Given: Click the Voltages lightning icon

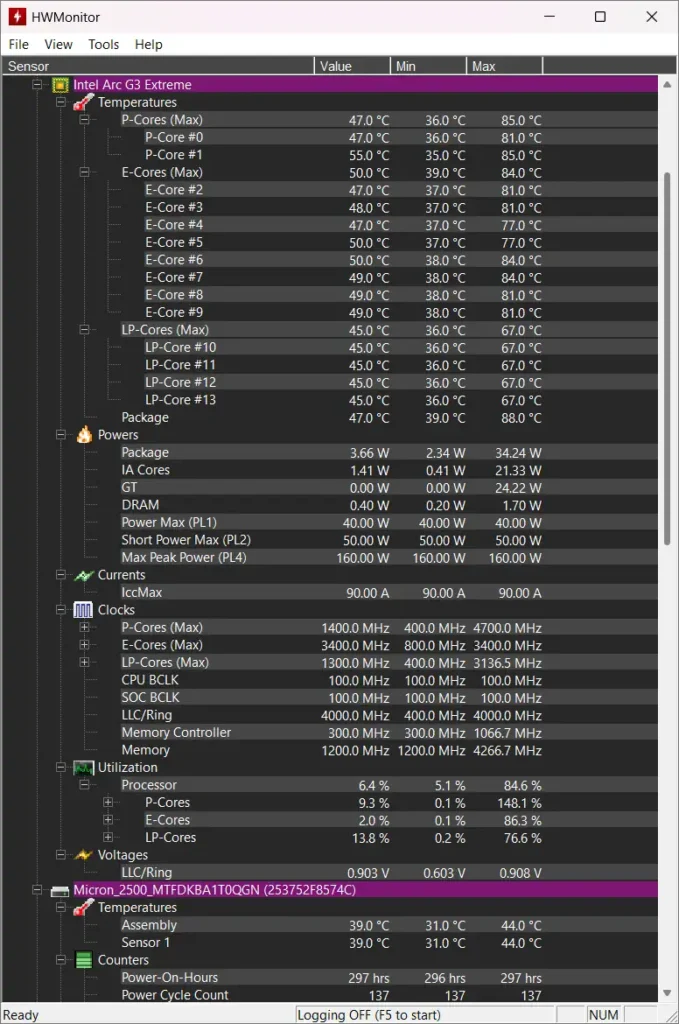Looking at the screenshot, I should [84, 855].
